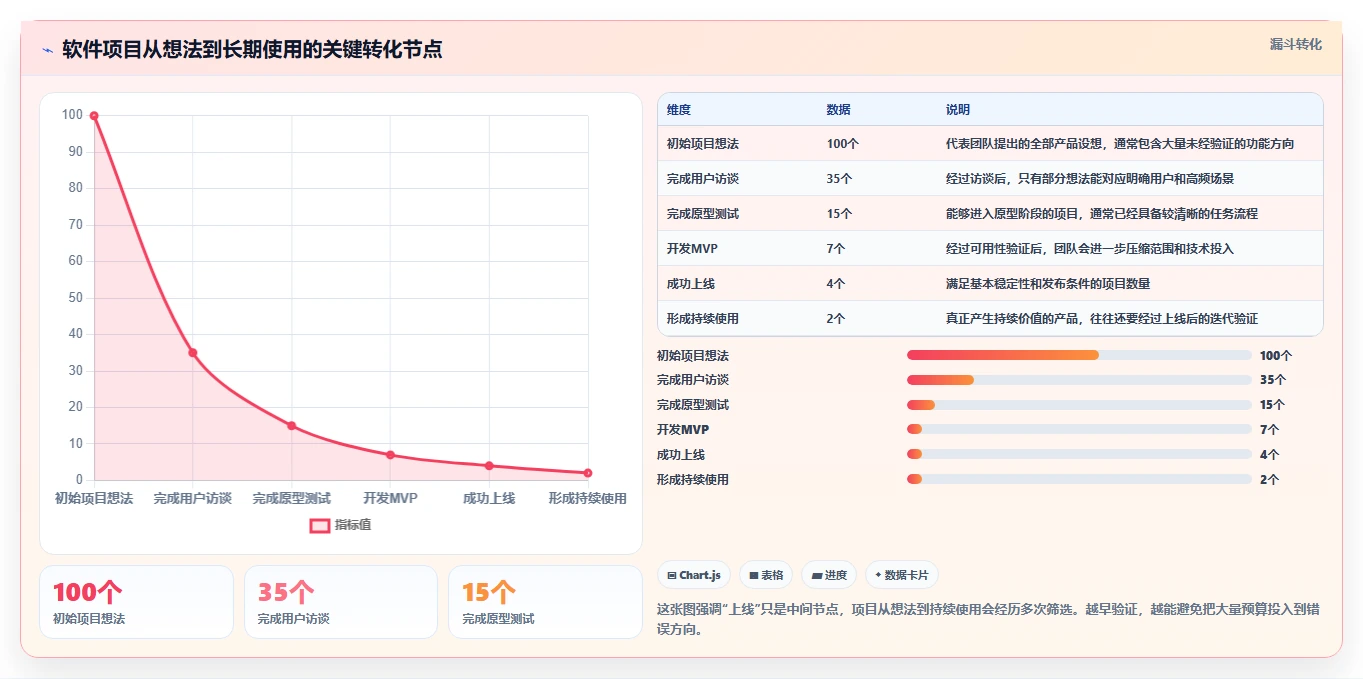This screenshot has height=679, width=1363.
Task: Select the 表格 tag chip
Action: [x=765, y=575]
